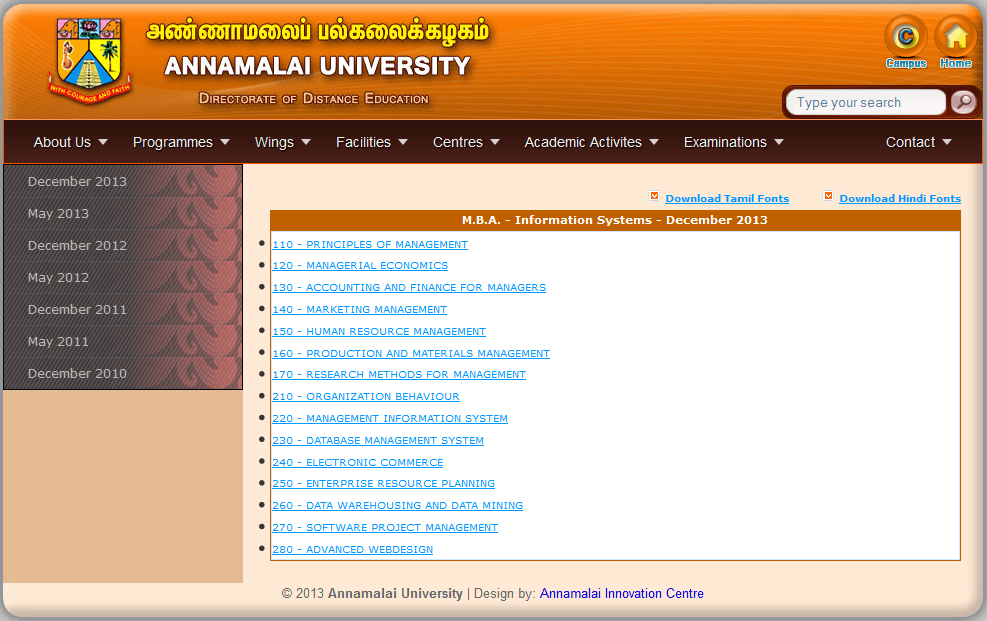Screen dimensions: 987x621
Task: Expand the Wings dropdown arrow
Action: 306,142
